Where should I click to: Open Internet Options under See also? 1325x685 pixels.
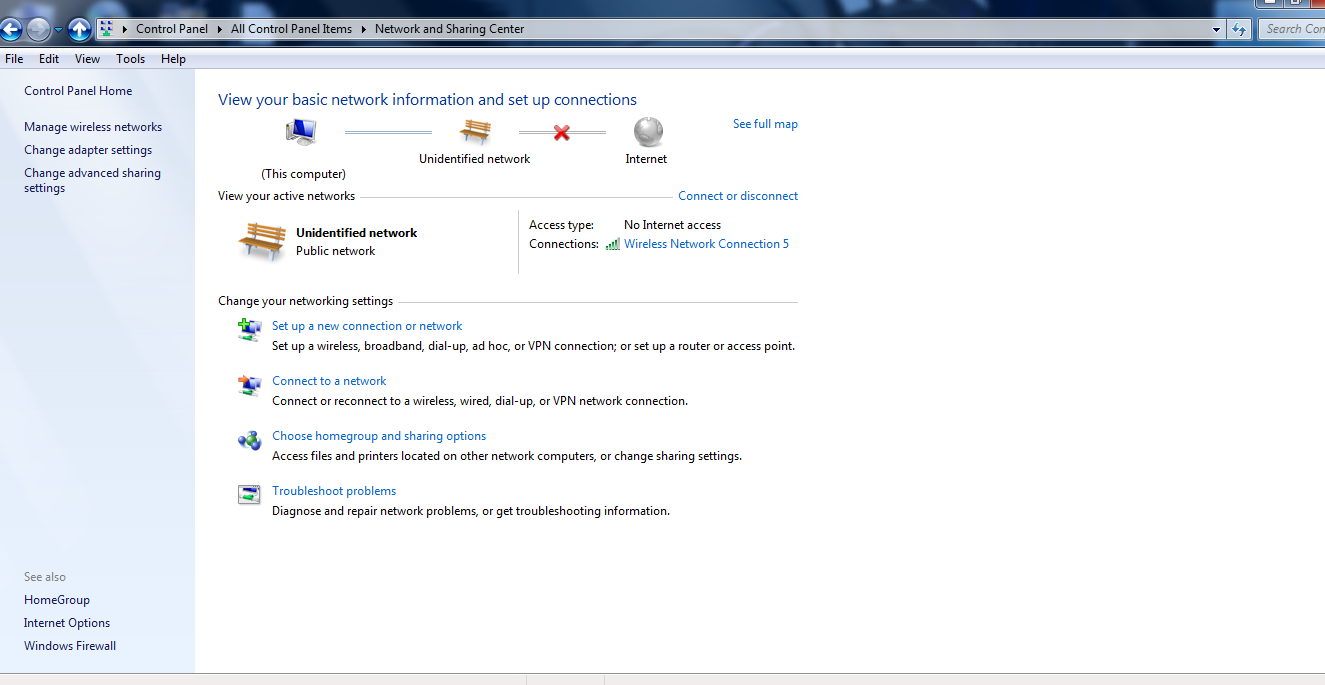pyautogui.click(x=67, y=623)
